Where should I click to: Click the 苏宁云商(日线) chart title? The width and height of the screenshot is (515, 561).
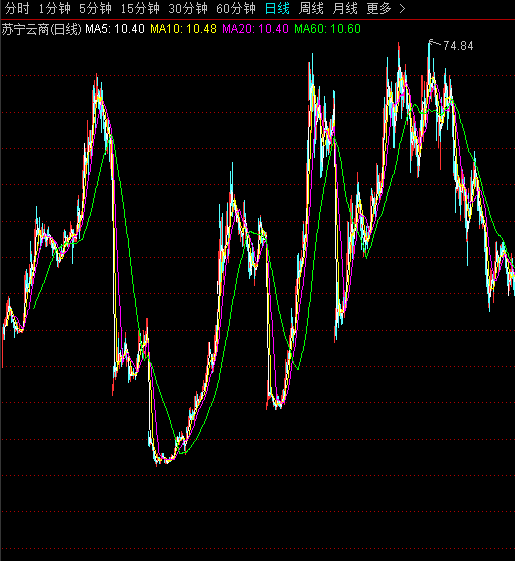[42, 29]
